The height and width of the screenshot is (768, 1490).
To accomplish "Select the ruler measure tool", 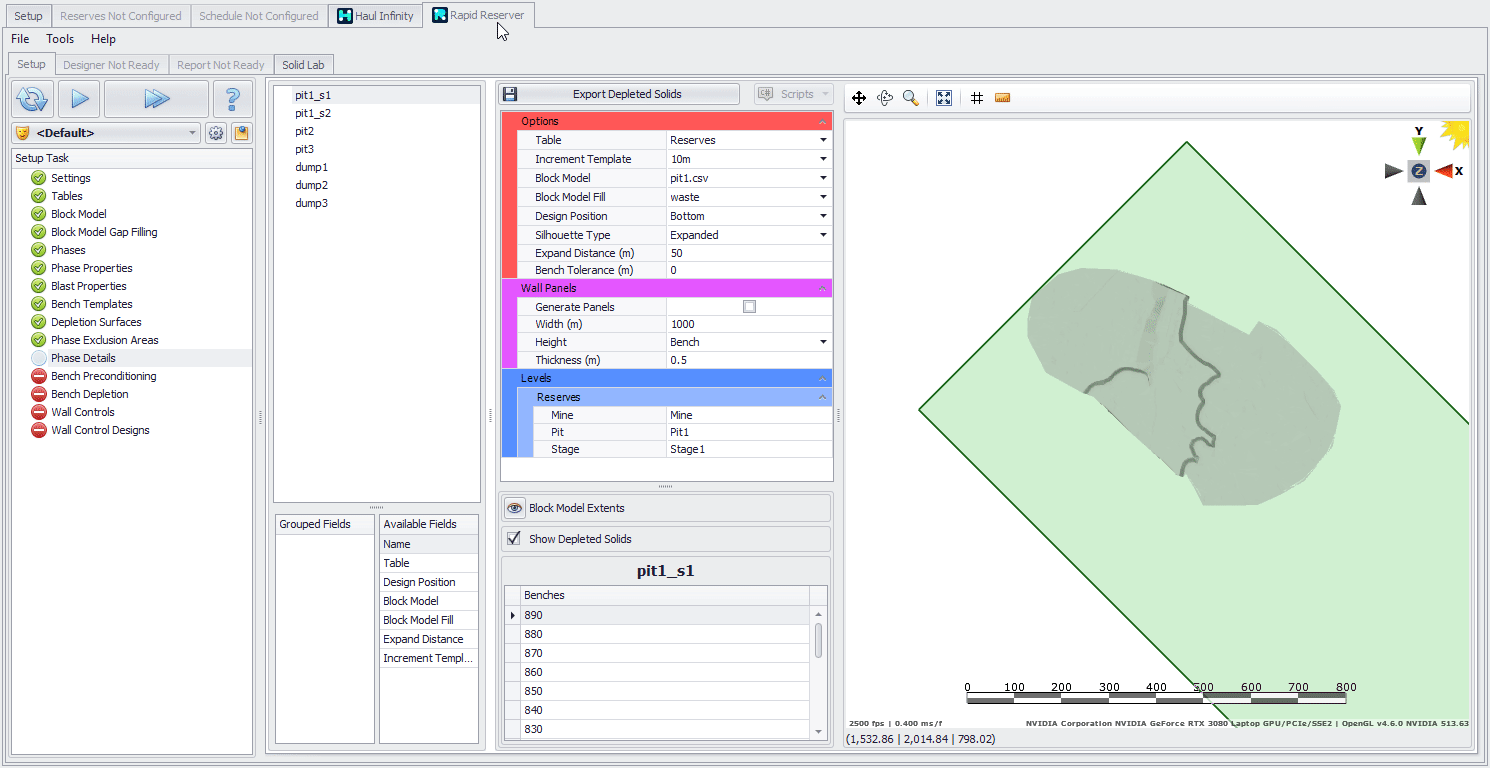I will (x=1003, y=98).
